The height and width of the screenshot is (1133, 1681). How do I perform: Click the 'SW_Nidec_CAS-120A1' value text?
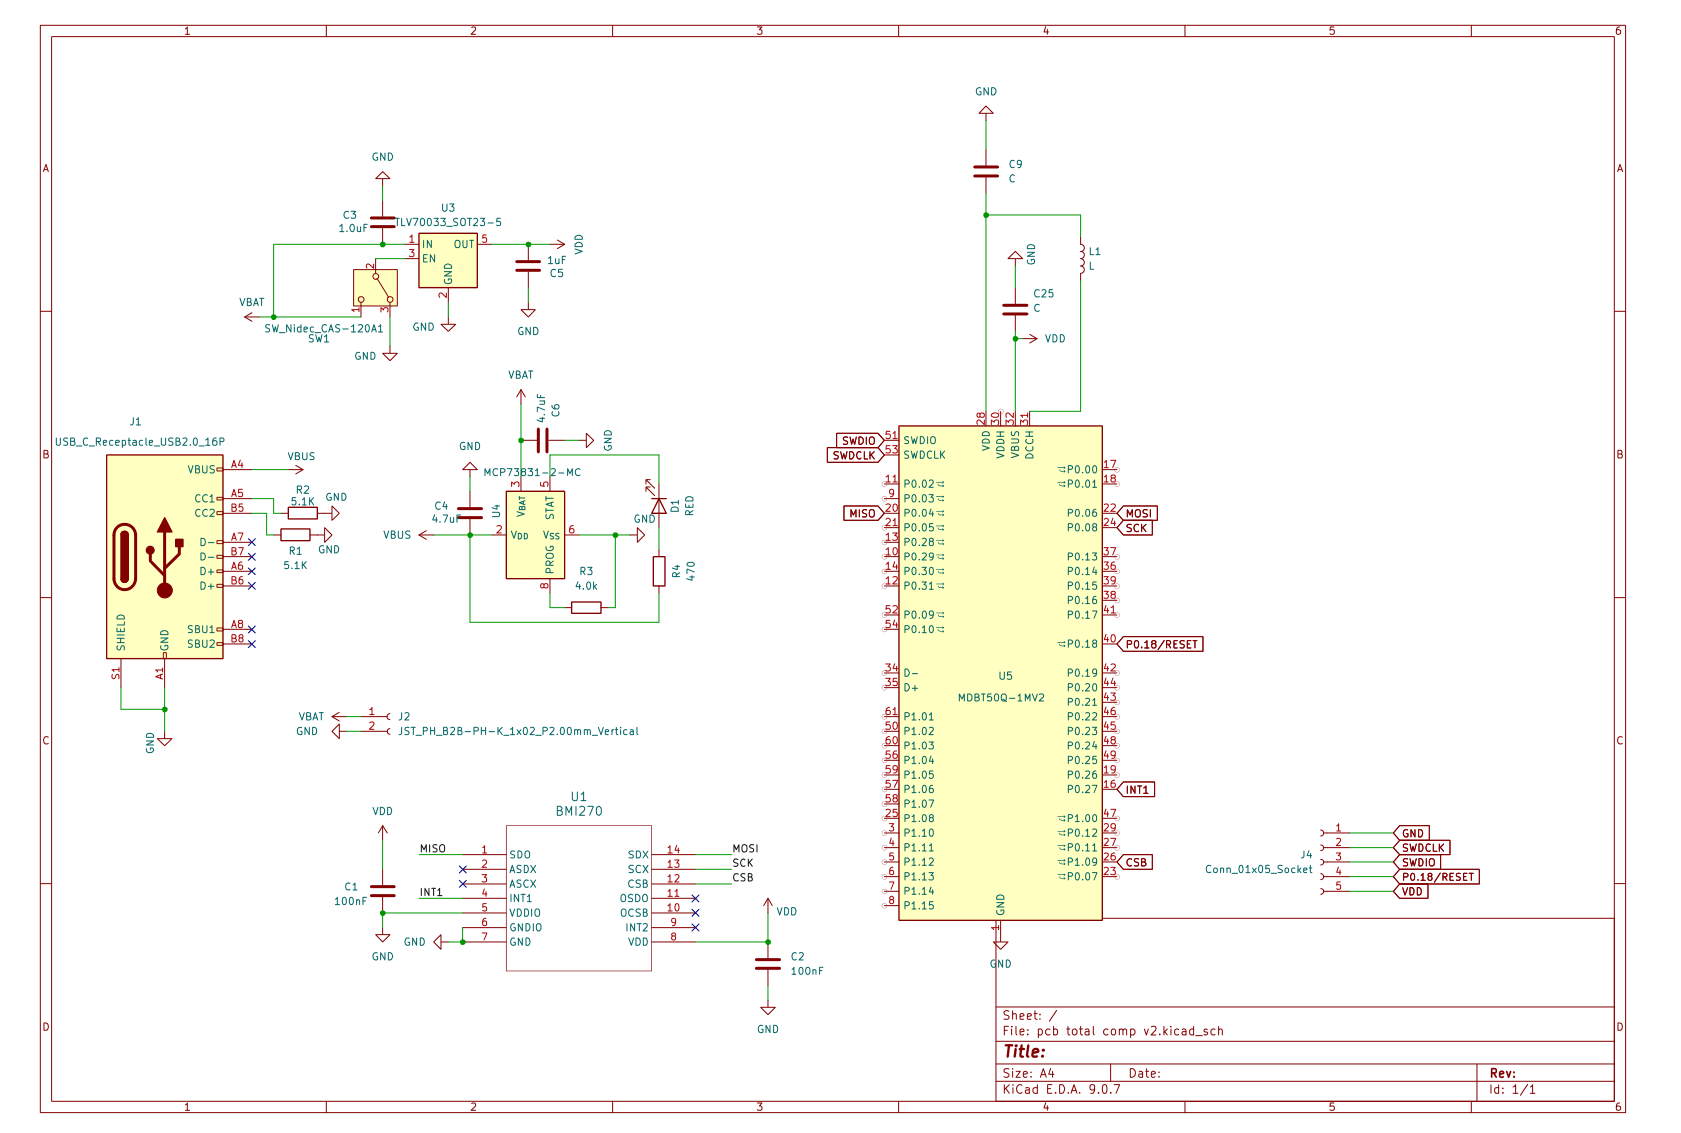tap(324, 328)
